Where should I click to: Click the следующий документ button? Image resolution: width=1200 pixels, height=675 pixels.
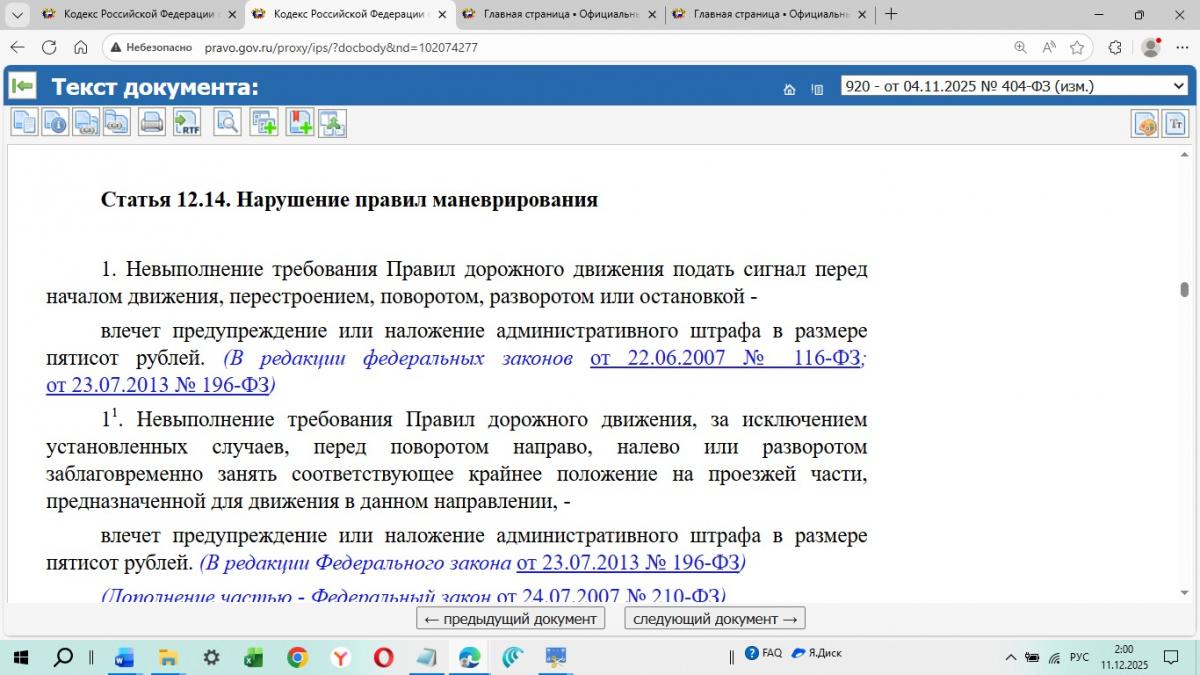pos(715,619)
